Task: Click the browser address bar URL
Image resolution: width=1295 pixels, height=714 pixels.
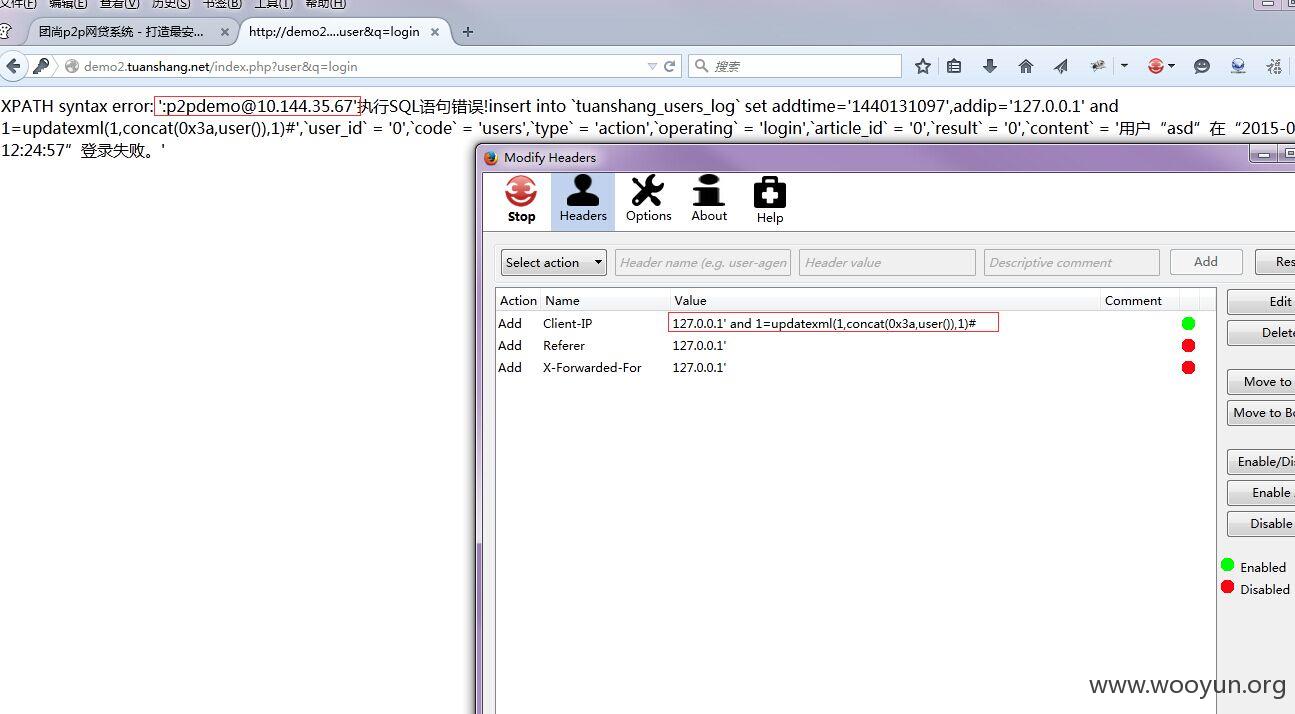Action: 220,67
